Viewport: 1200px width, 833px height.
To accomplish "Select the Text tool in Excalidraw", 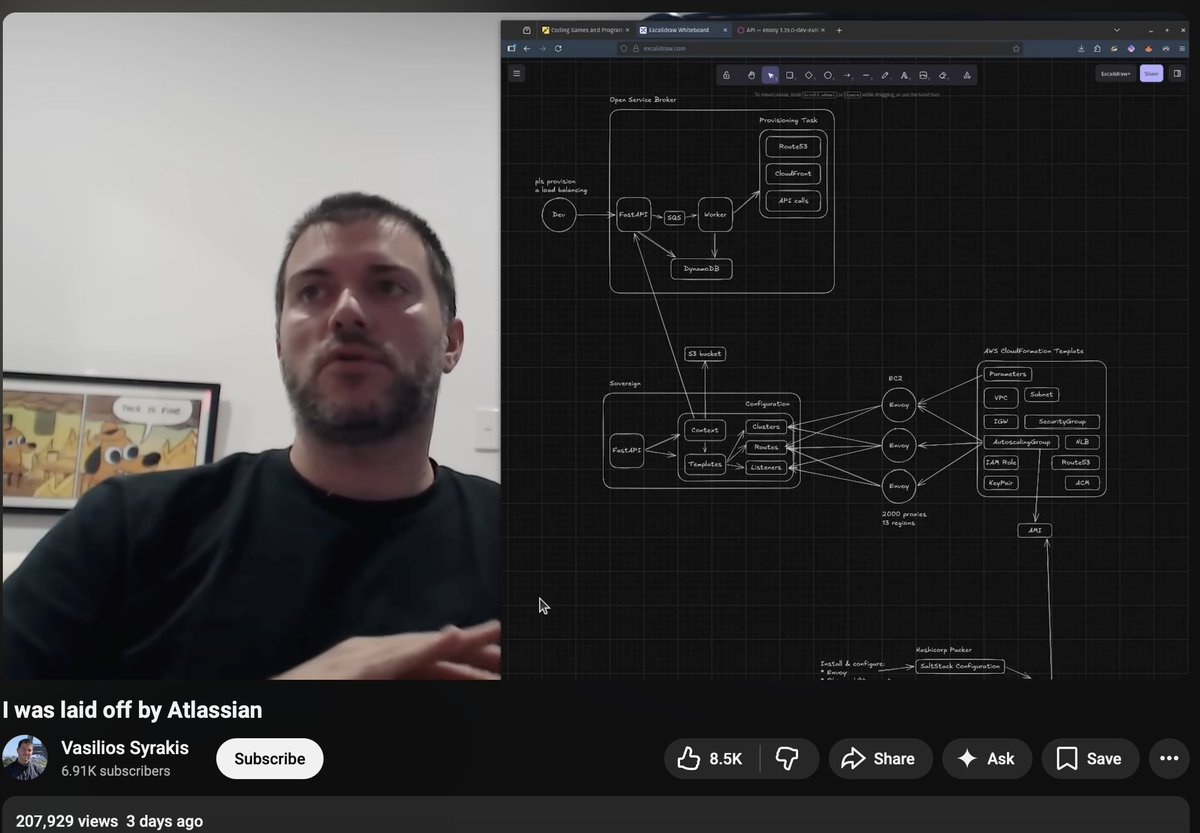I will 904,75.
